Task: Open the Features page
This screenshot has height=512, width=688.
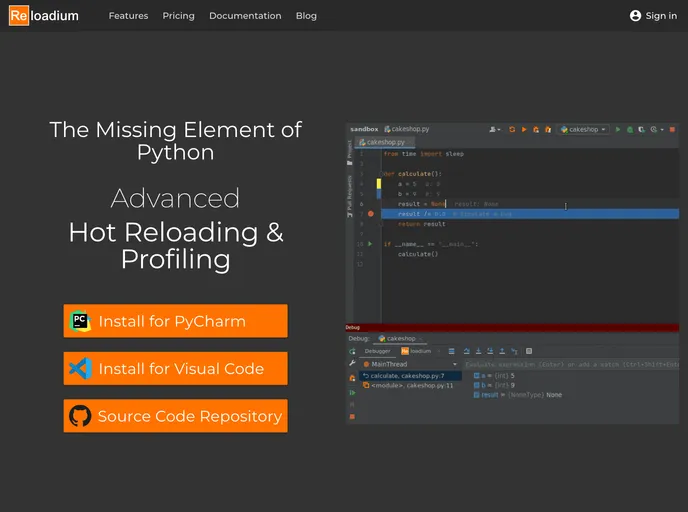Action: [x=128, y=16]
